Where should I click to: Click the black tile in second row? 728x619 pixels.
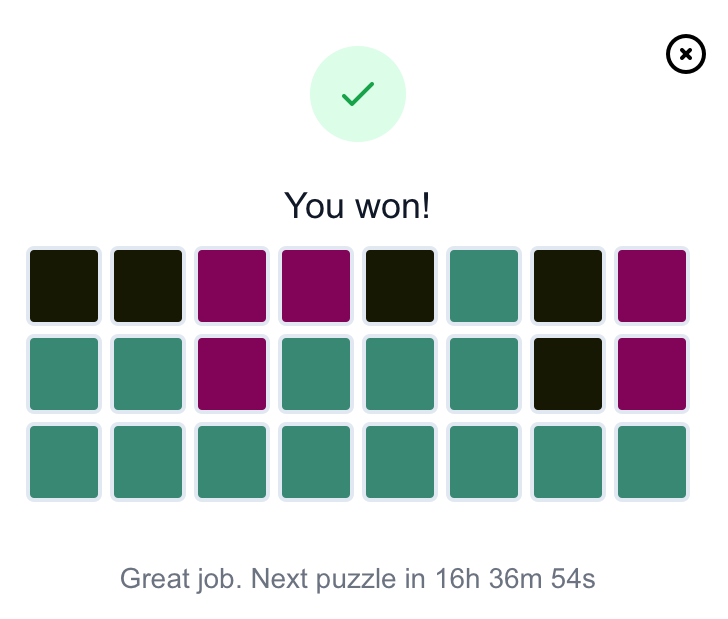[568, 374]
